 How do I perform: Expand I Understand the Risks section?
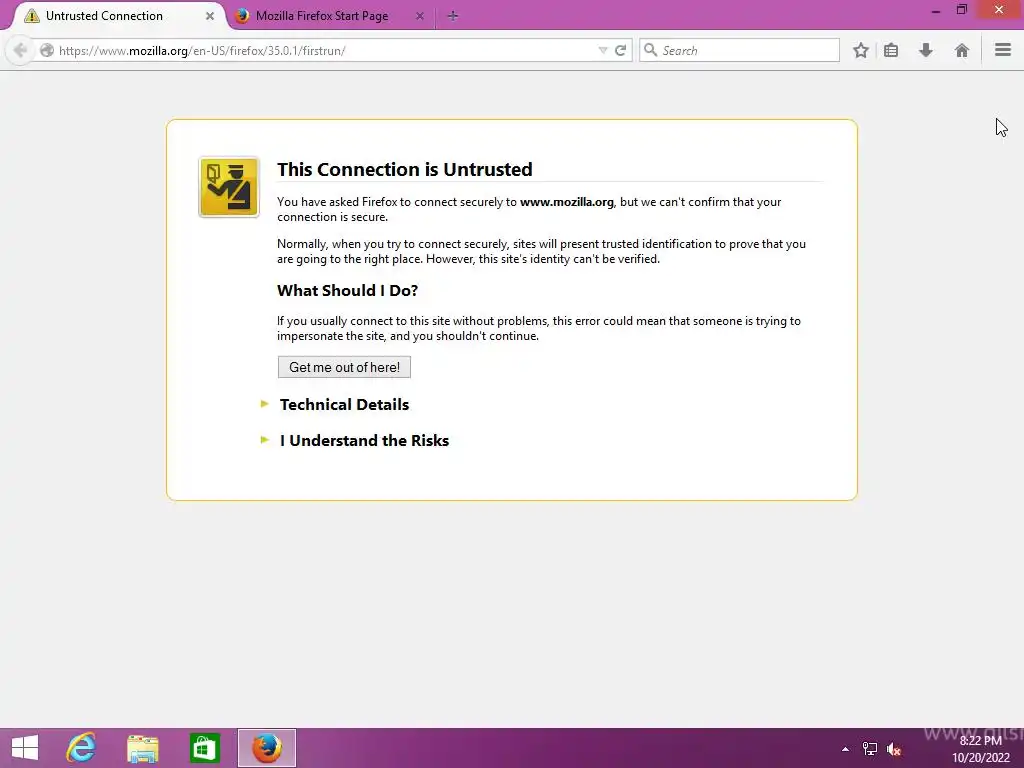(364, 440)
